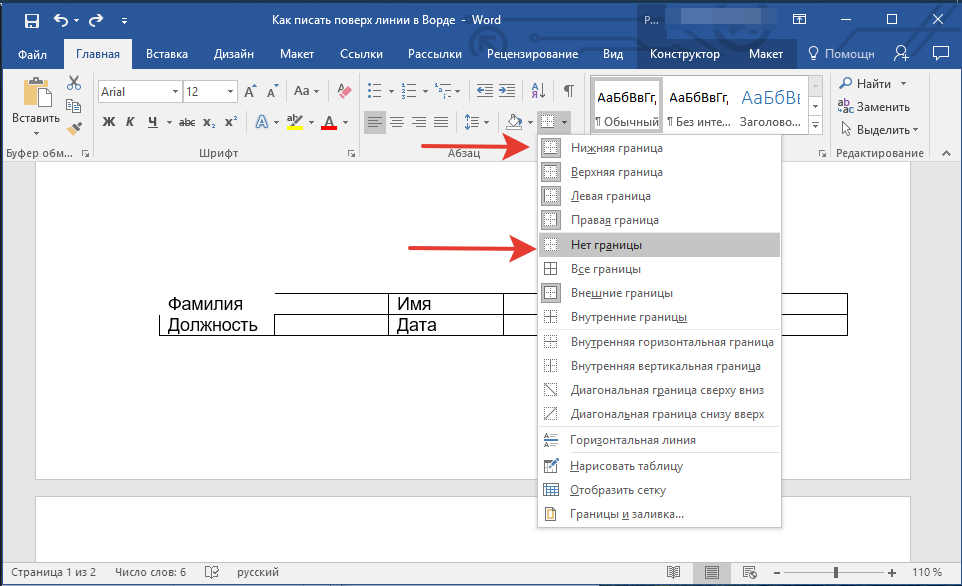Open Draw Table from borders menu
Viewport: 962px width, 586px height.
pos(626,465)
